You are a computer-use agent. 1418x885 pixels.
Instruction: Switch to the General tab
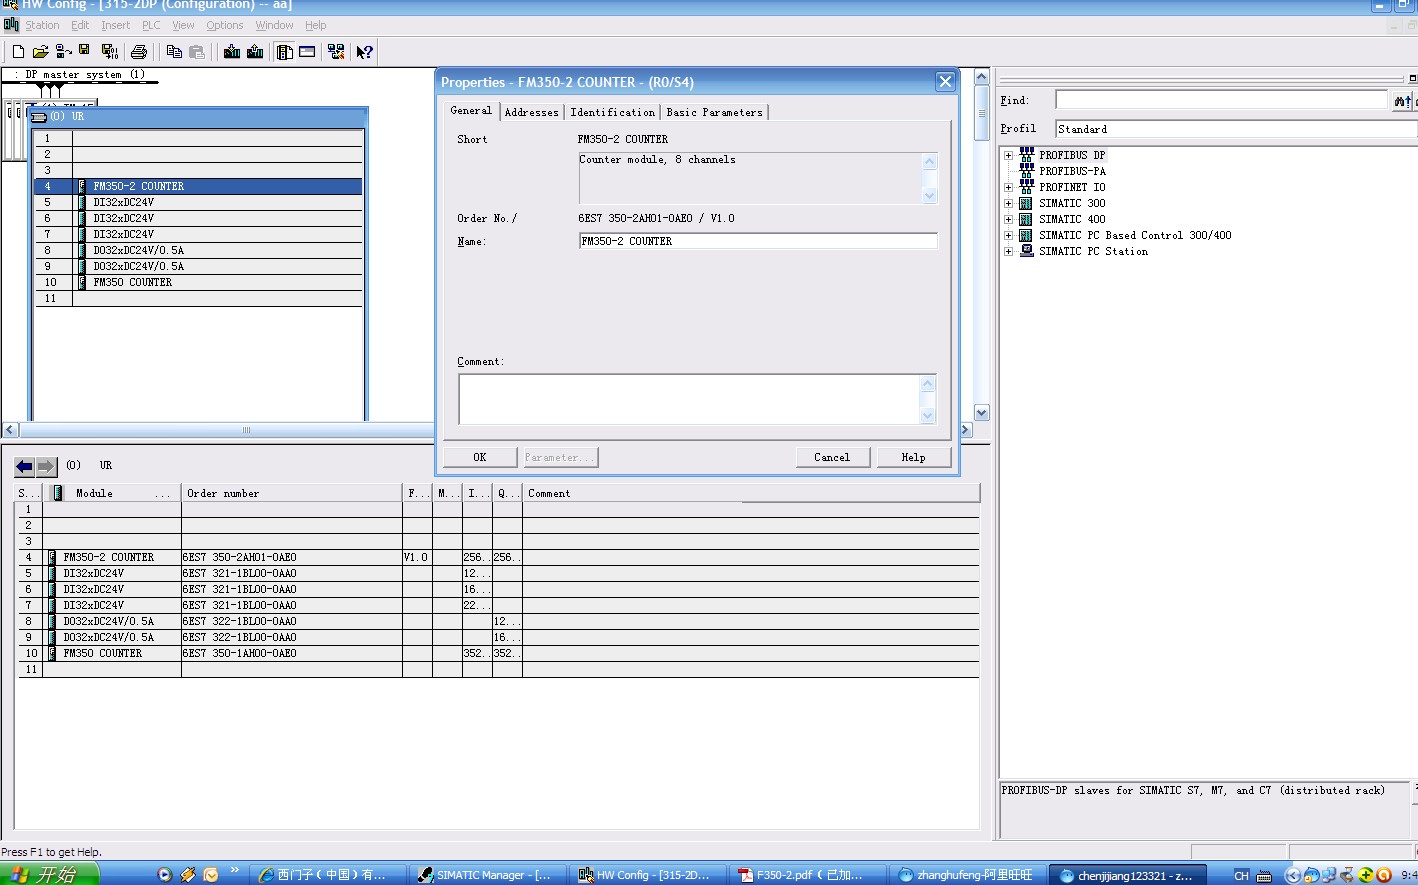point(471,111)
